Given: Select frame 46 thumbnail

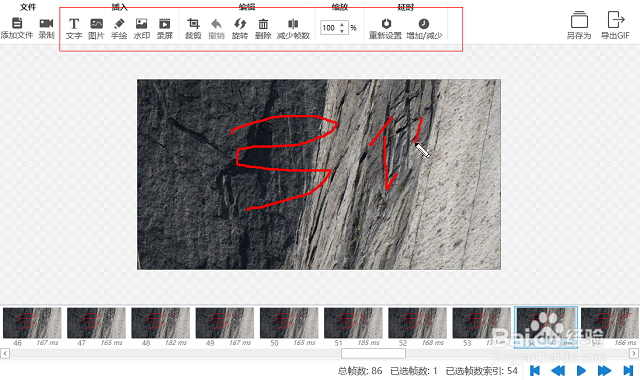Looking at the screenshot, I should click(x=32, y=323).
